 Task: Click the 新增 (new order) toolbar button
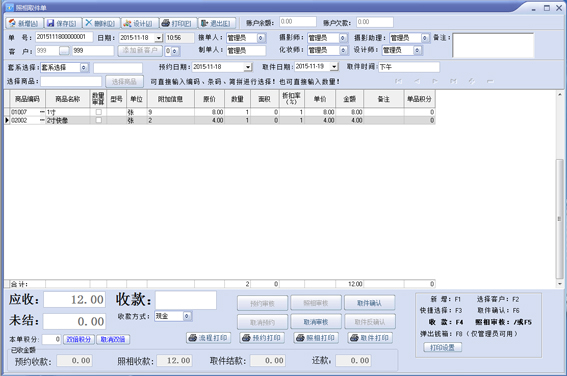click(24, 23)
